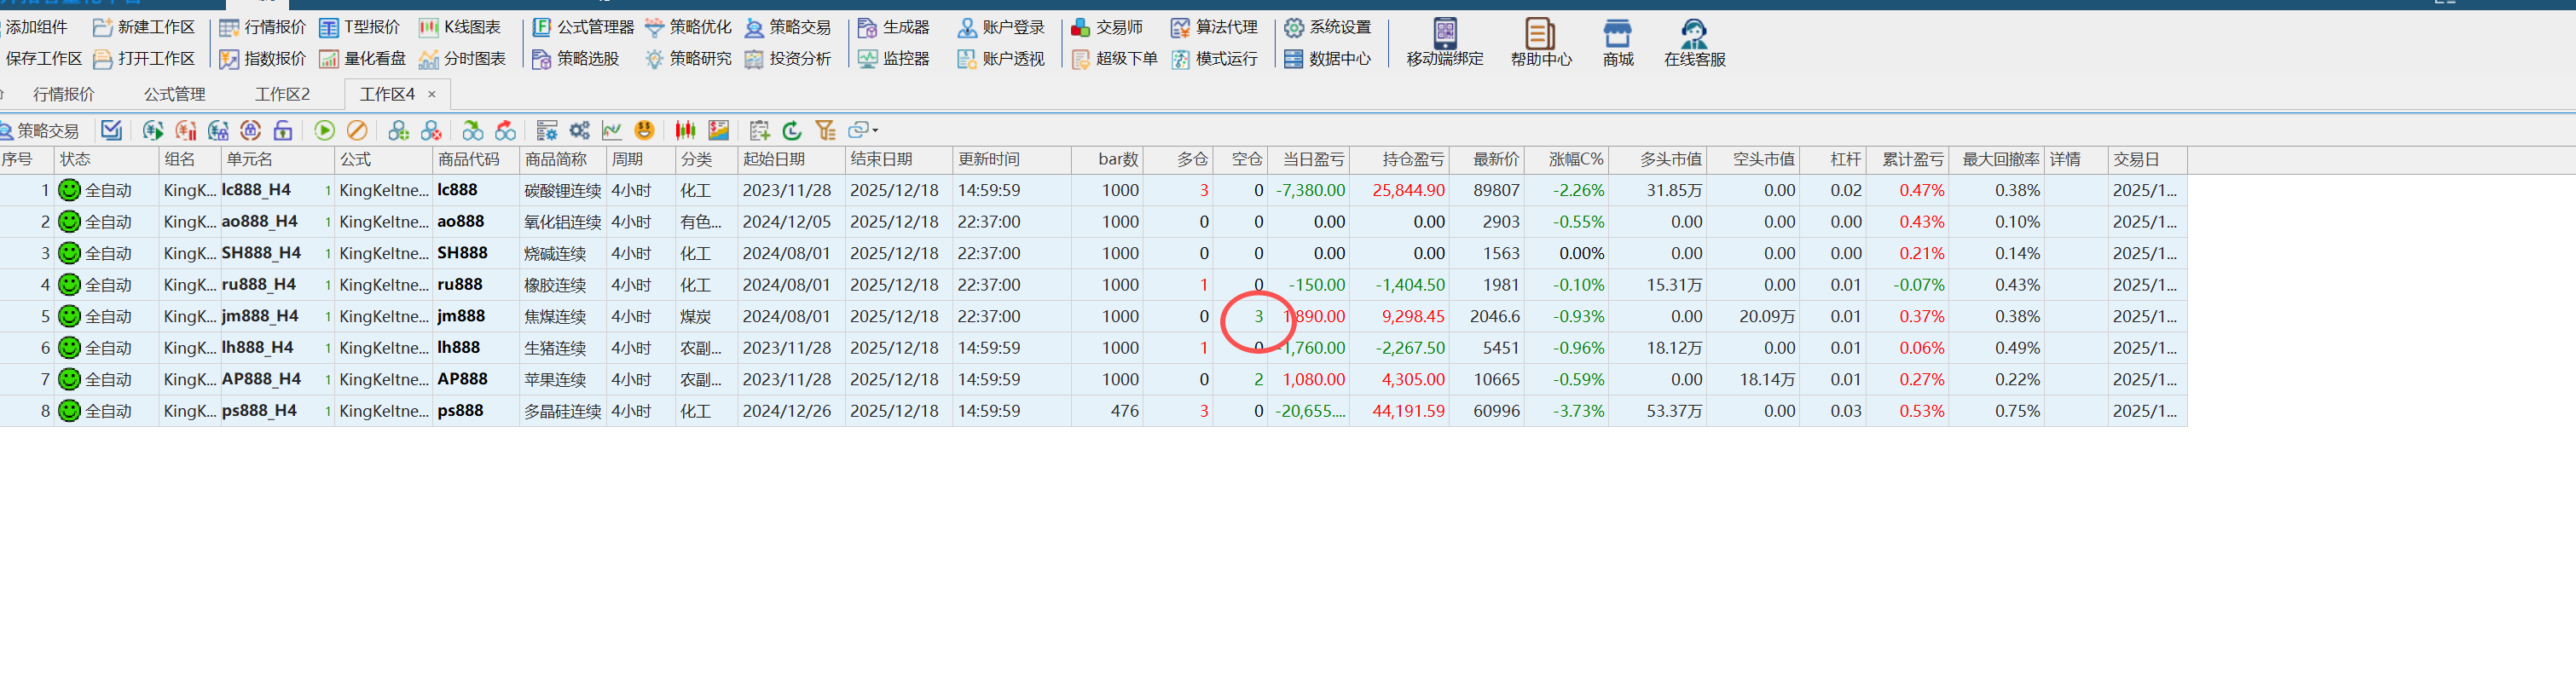Click the money smiley face toolbar icon
The width and height of the screenshot is (2576, 675).
pos(645,130)
